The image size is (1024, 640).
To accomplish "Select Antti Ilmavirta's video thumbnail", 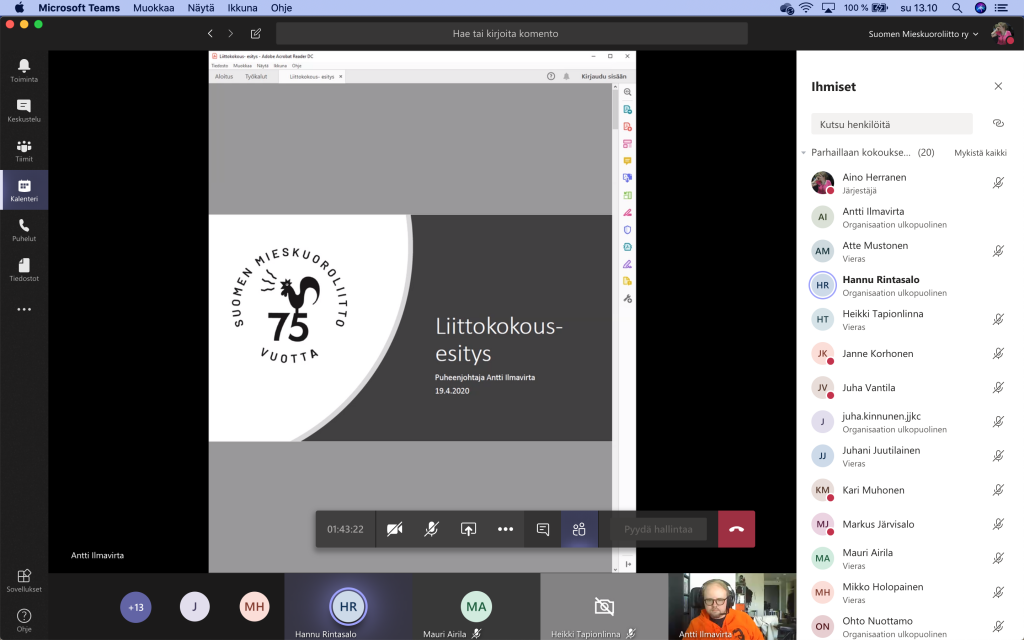I will pos(733,606).
